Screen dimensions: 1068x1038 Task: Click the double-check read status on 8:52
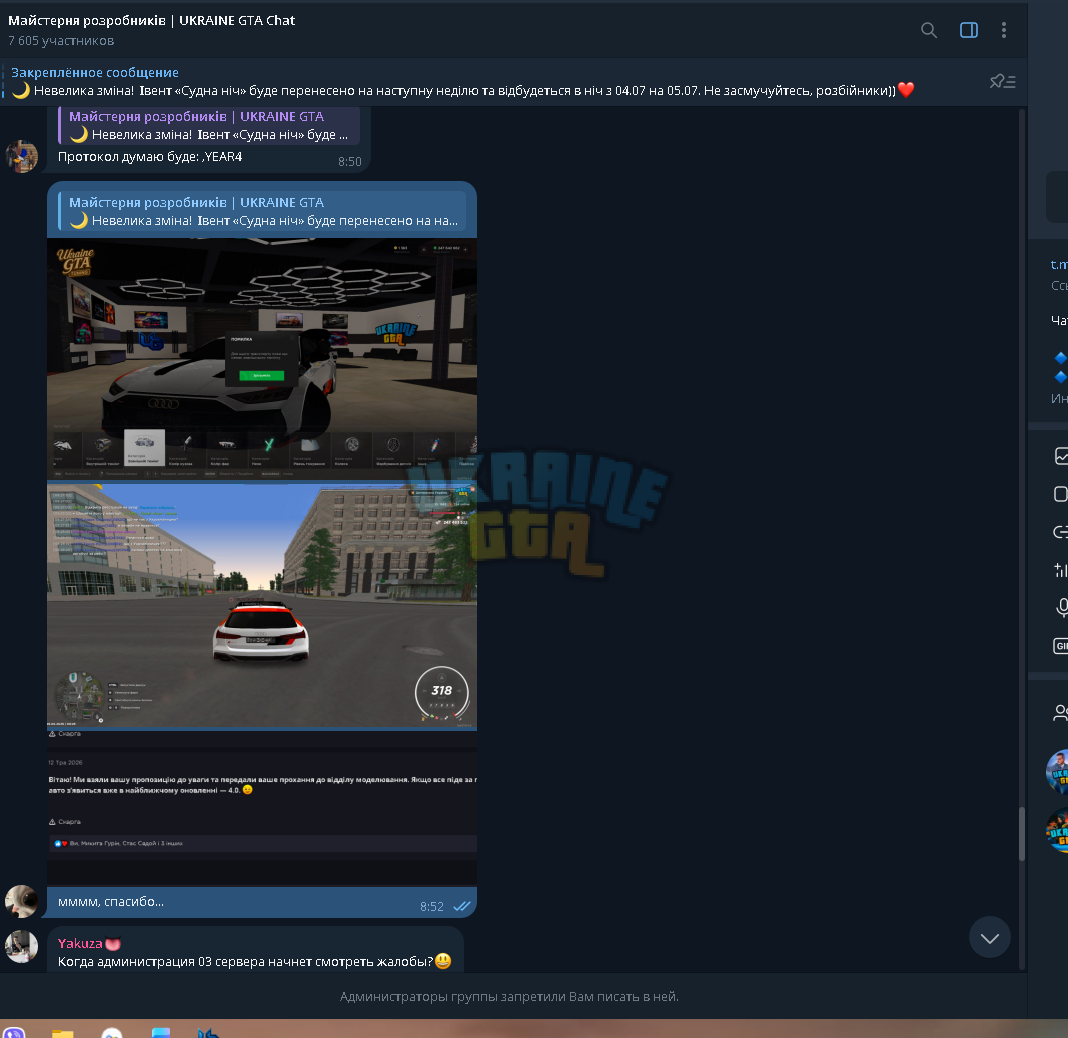(462, 906)
